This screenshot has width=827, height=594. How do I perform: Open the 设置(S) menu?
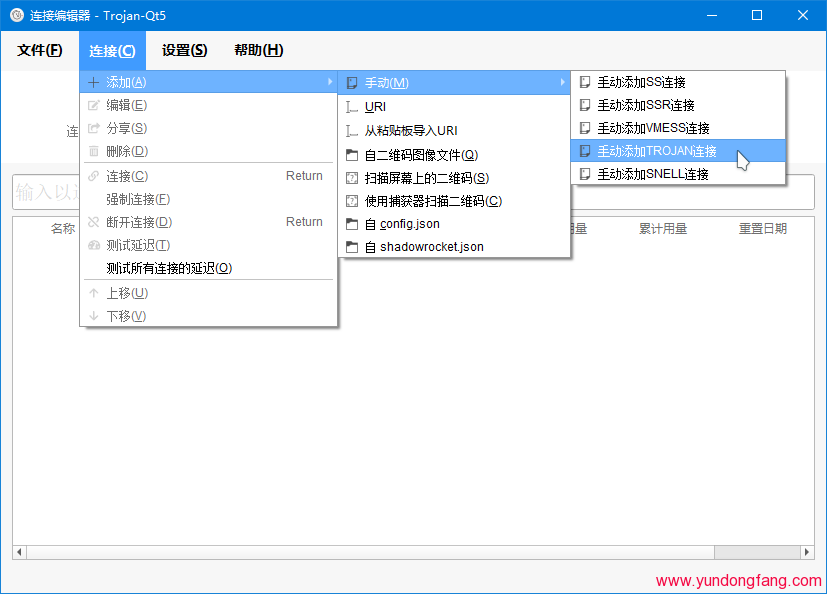tap(184, 50)
